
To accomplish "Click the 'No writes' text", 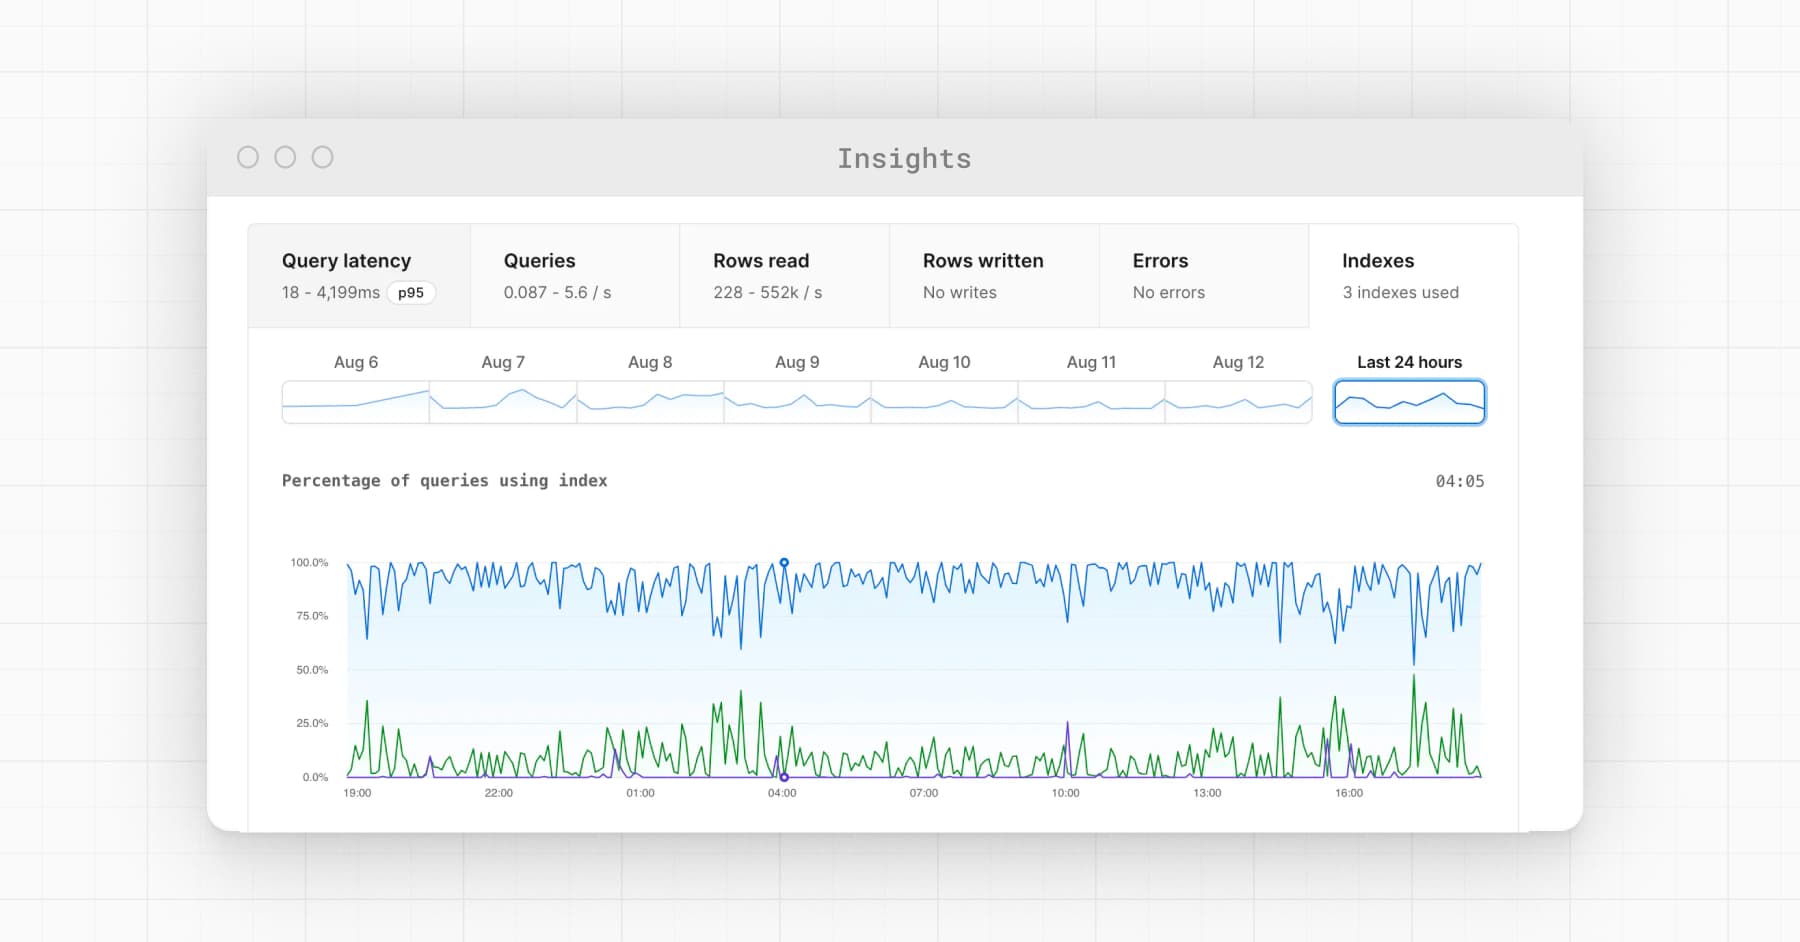I will (x=960, y=292).
